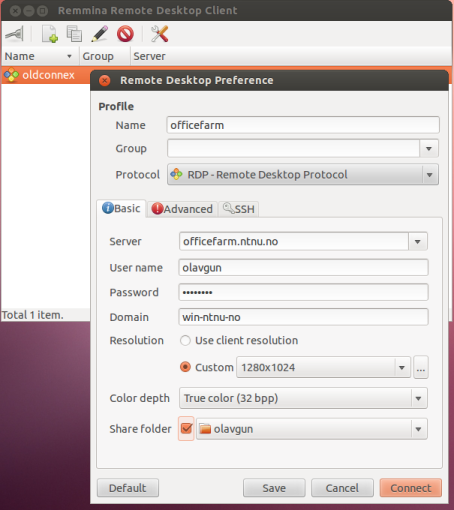The width and height of the screenshot is (454, 510).
Task: Create a new remote desktop file
Action: click(x=50, y=34)
